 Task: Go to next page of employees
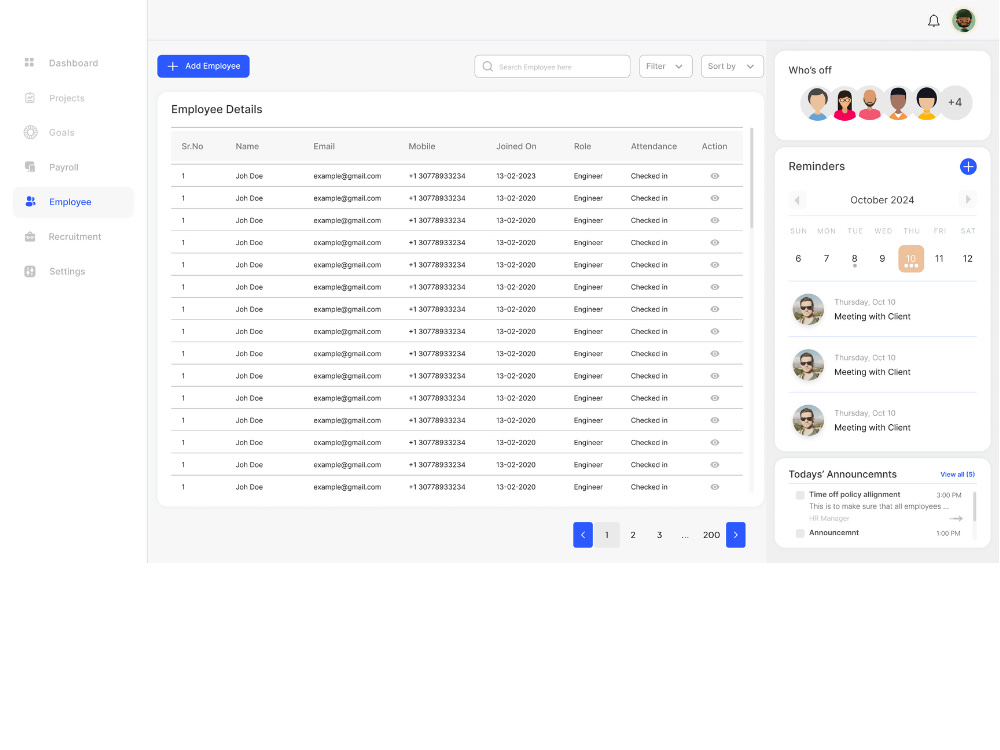click(735, 535)
